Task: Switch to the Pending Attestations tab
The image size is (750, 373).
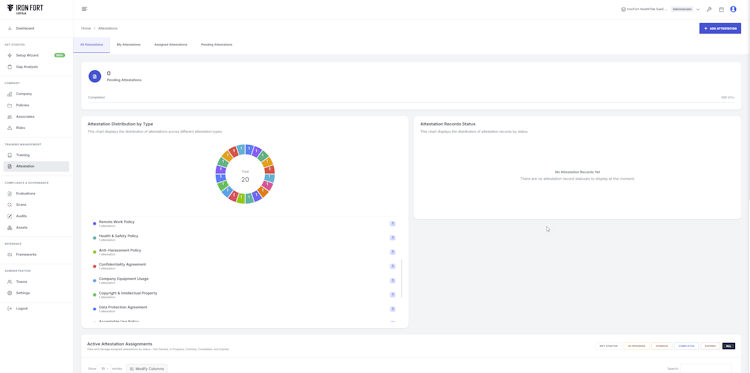Action: coord(216,44)
